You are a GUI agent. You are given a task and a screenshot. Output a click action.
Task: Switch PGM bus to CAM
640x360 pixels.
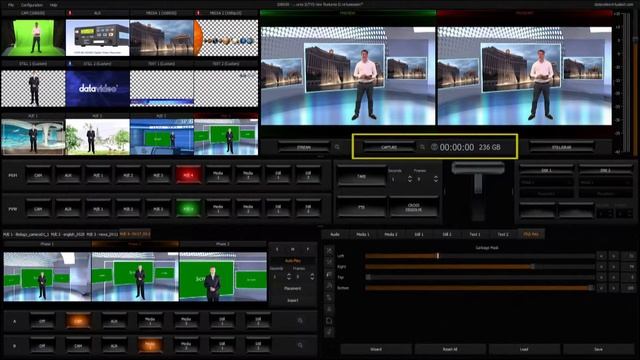tap(38, 175)
